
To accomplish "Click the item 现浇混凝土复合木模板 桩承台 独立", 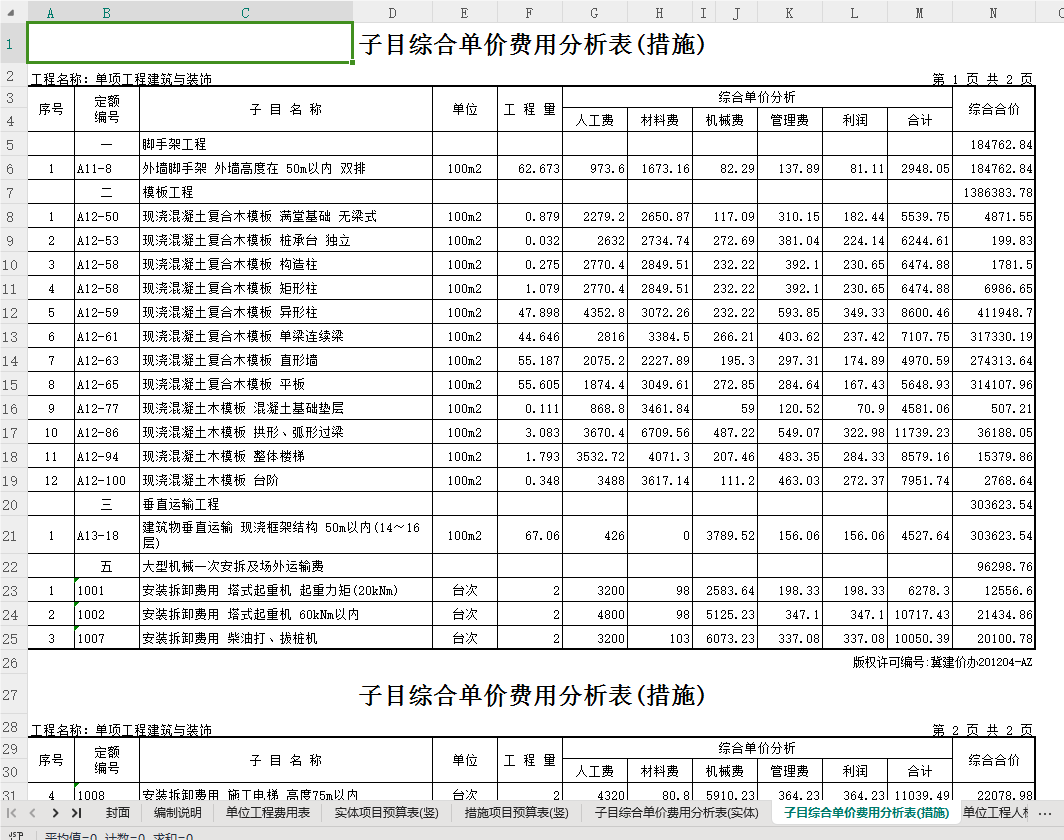I will (x=286, y=241).
